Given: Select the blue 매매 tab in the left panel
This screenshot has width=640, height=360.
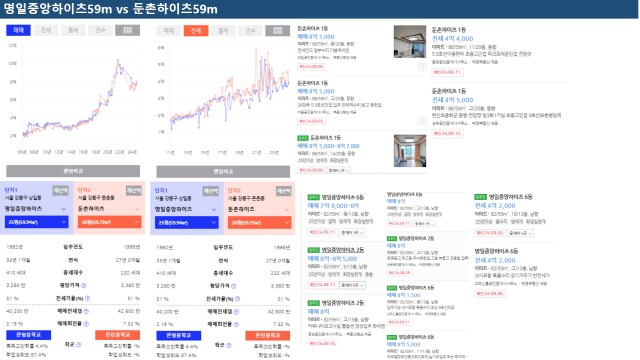Looking at the screenshot, I should coord(18,30).
